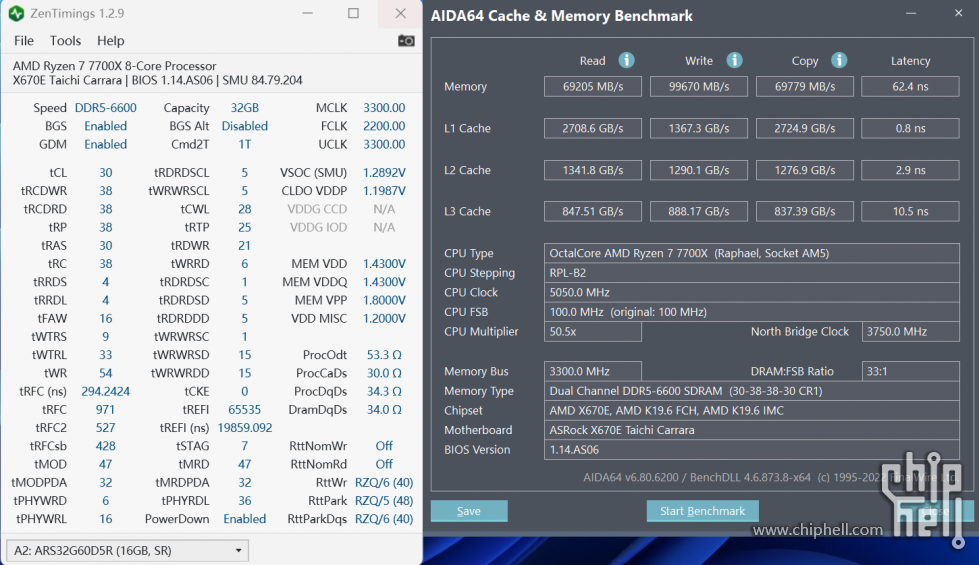Click the L3 Cache Write 888.17 GB/s field
Image resolution: width=979 pixels, height=565 pixels.
699,211
